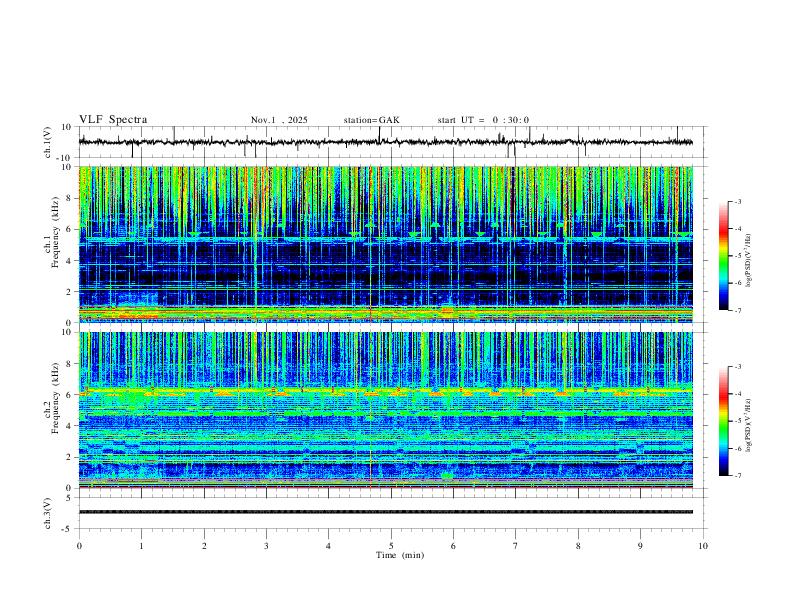The width and height of the screenshot is (792, 612).
Task: Click the lower 'log(PSD)(V²/Hz)' label
Action: pyautogui.click(x=749, y=426)
